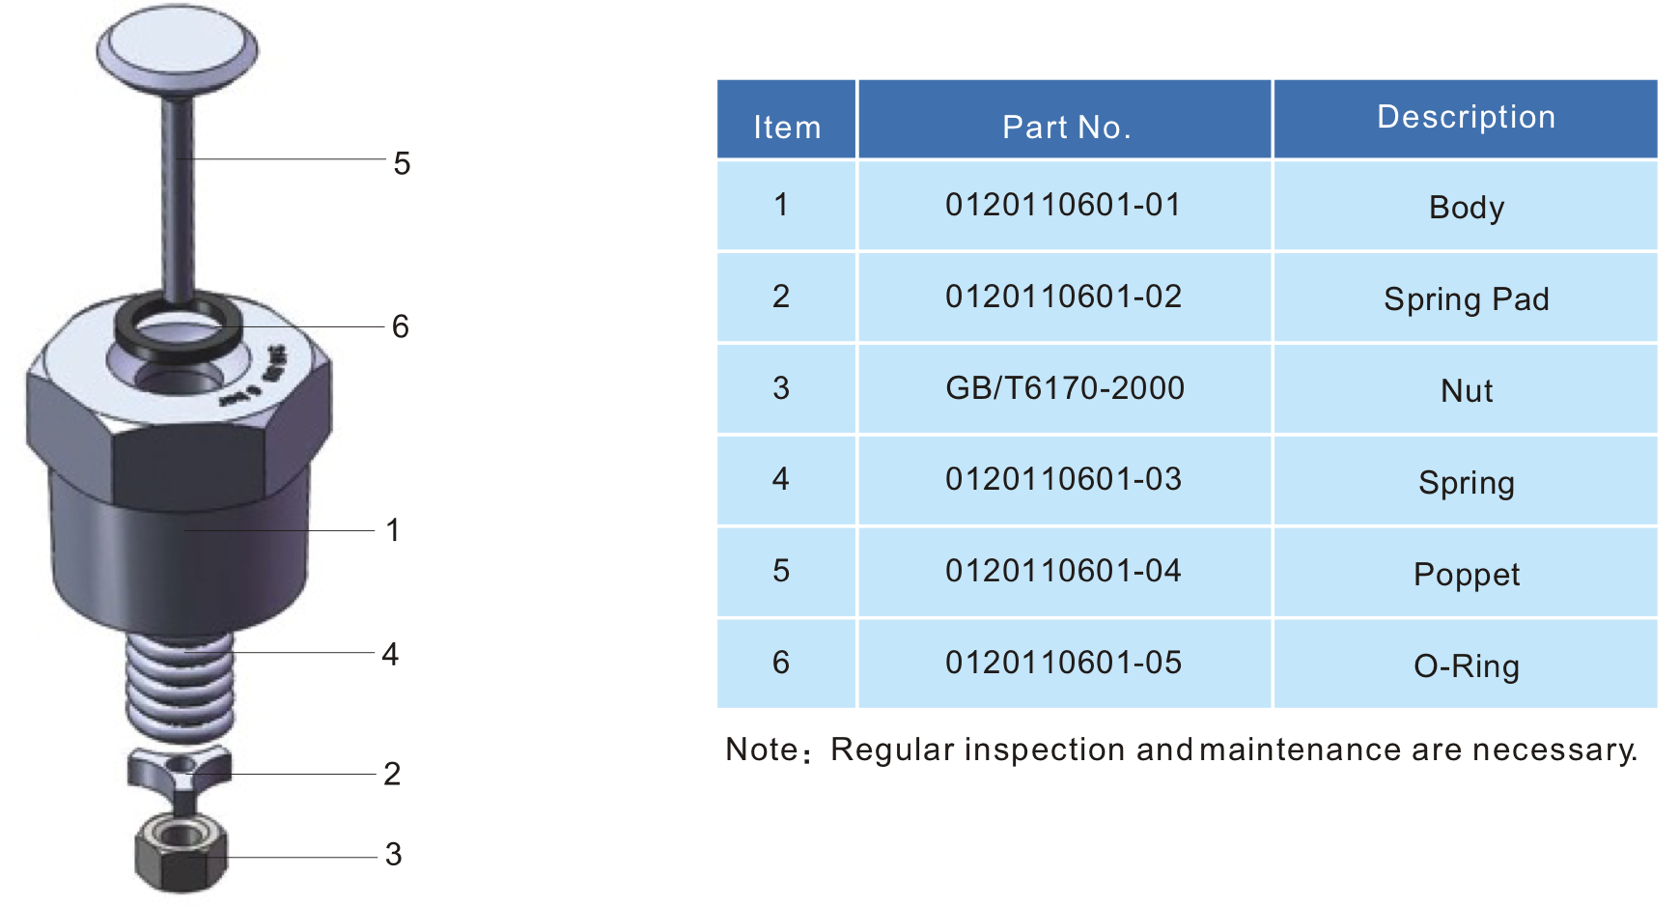Click the Poppet description cell
The height and width of the screenshot is (906, 1680).
coord(1466,574)
